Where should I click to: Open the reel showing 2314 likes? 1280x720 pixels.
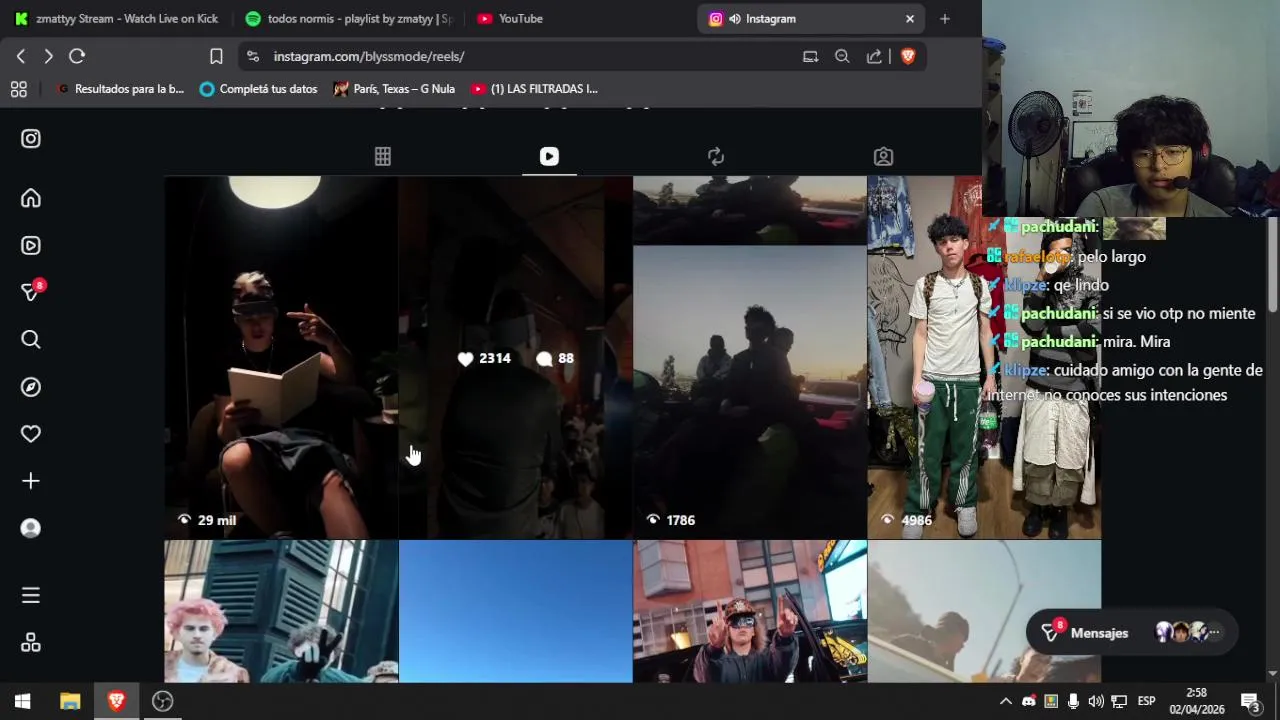515,357
